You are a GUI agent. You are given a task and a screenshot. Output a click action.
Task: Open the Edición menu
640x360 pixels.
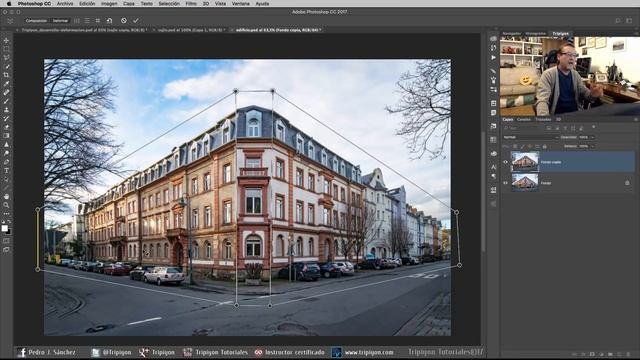coord(87,3)
